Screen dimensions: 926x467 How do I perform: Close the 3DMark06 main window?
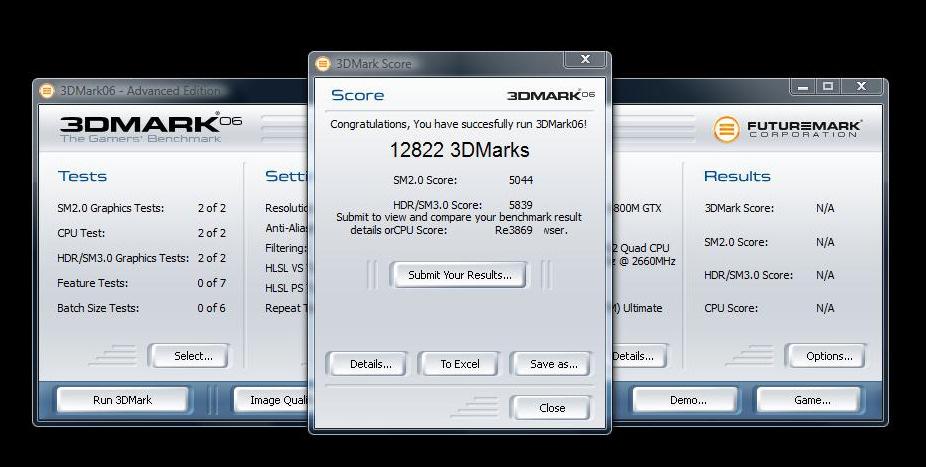coord(862,87)
